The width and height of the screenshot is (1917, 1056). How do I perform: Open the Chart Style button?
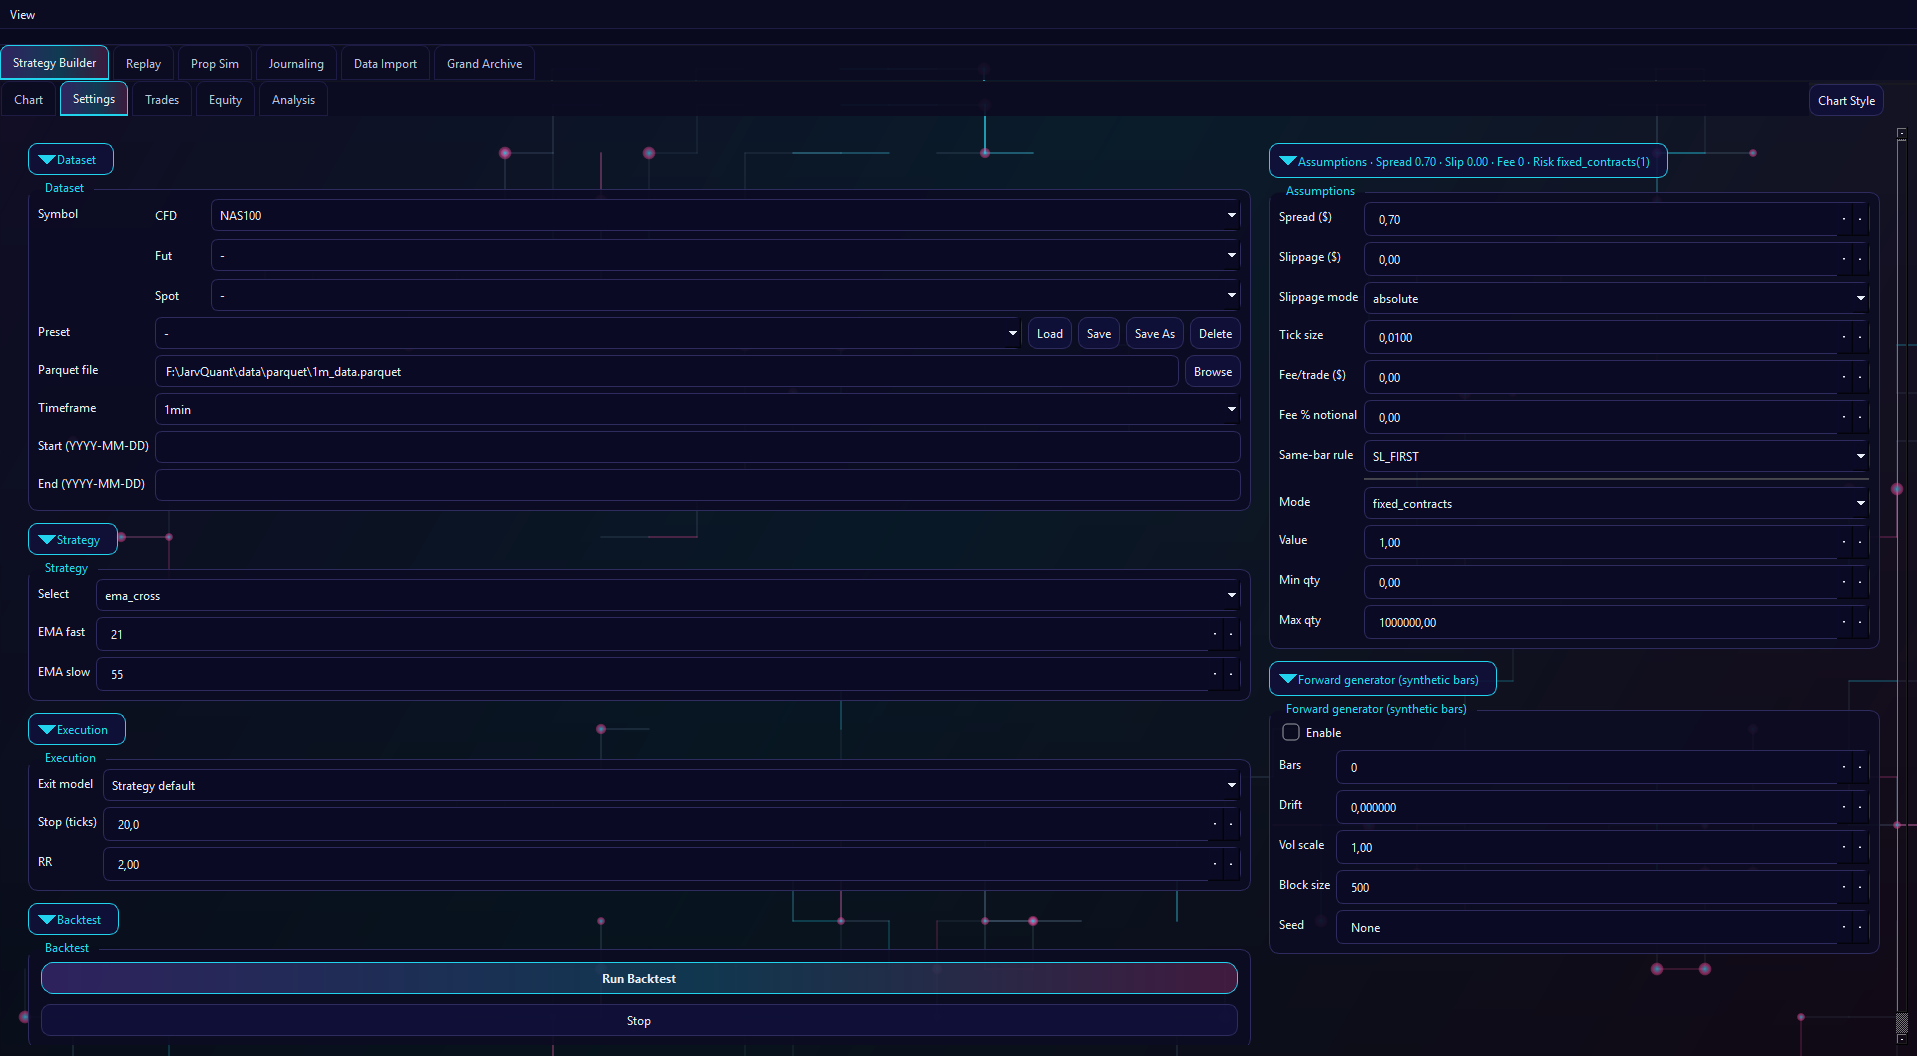1845,101
